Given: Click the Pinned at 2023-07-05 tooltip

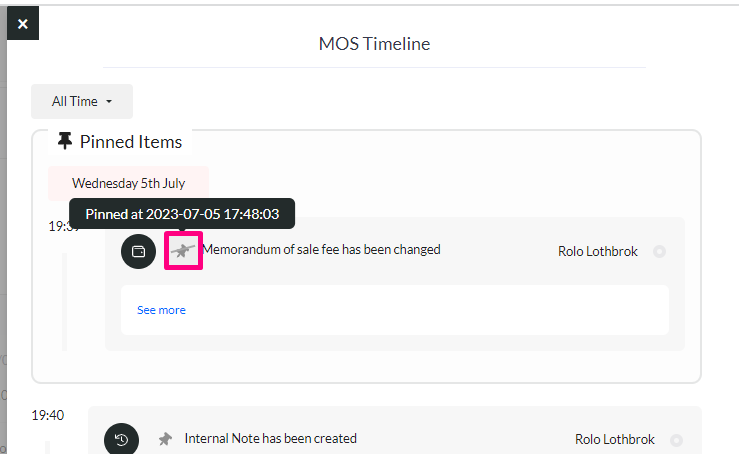Looking at the screenshot, I should (182, 214).
